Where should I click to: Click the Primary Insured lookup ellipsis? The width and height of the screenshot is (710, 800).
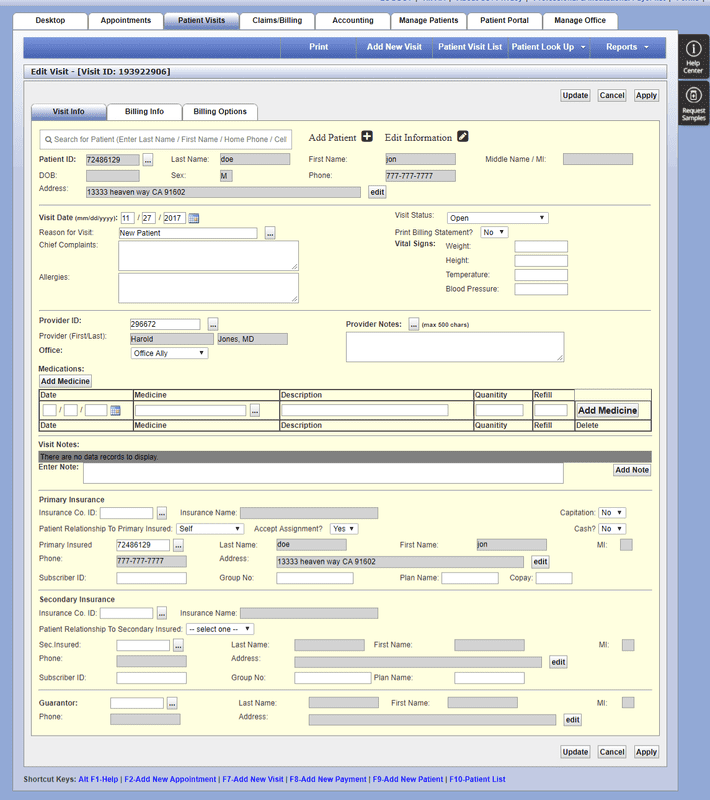178,545
